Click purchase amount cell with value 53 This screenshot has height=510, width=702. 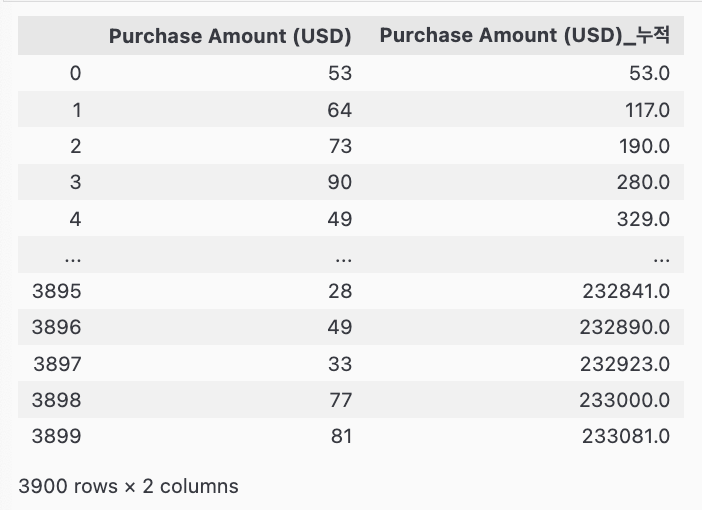click(339, 74)
